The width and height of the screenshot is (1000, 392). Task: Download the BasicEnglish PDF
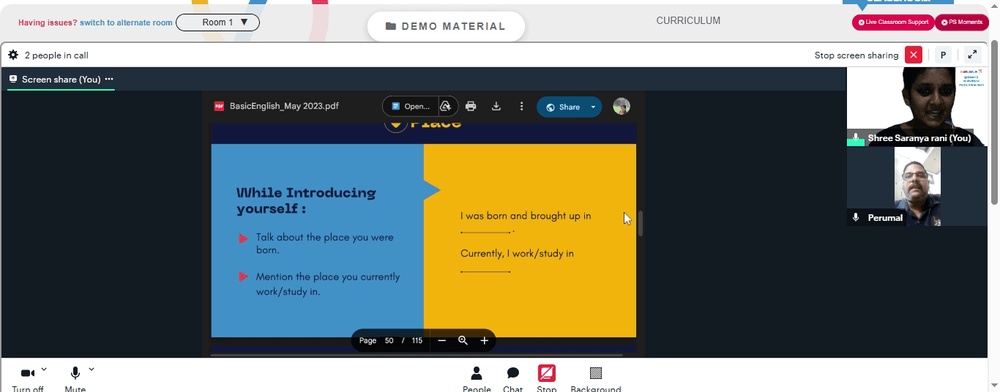point(496,106)
